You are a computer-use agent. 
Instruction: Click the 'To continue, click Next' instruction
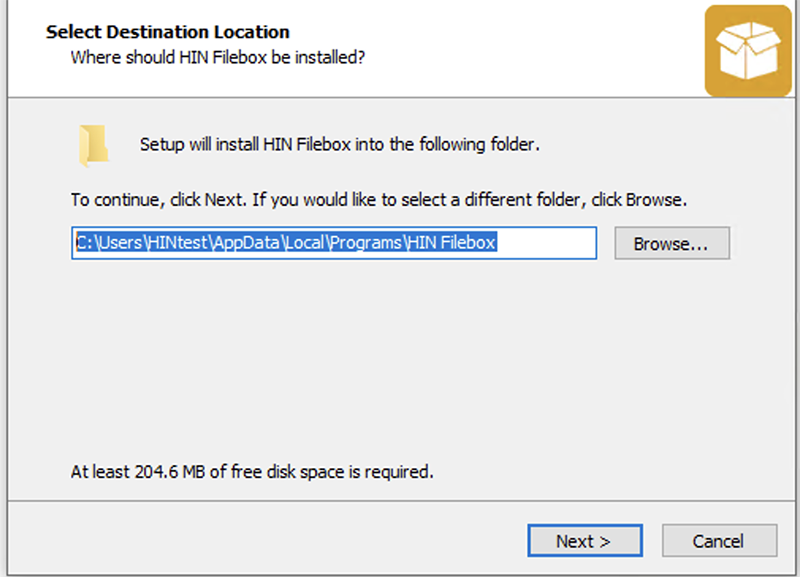[x=379, y=199]
